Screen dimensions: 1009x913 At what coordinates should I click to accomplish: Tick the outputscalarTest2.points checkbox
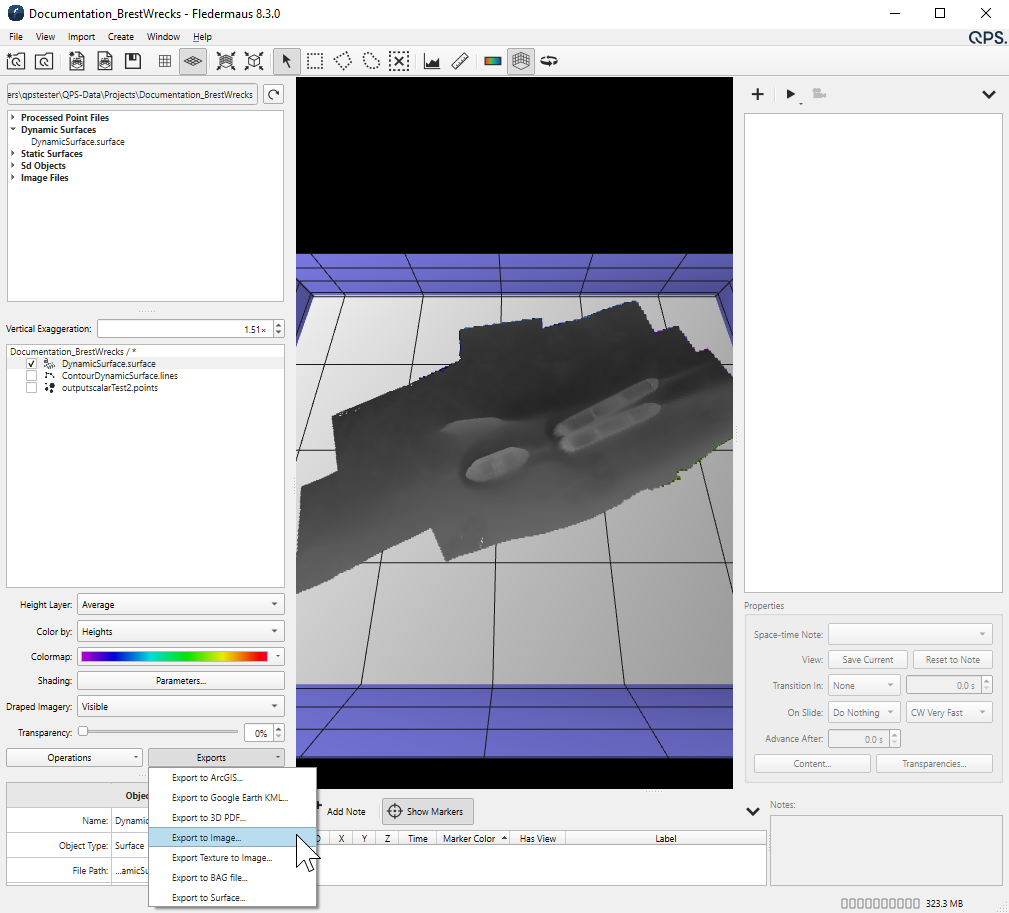pyautogui.click(x=32, y=388)
